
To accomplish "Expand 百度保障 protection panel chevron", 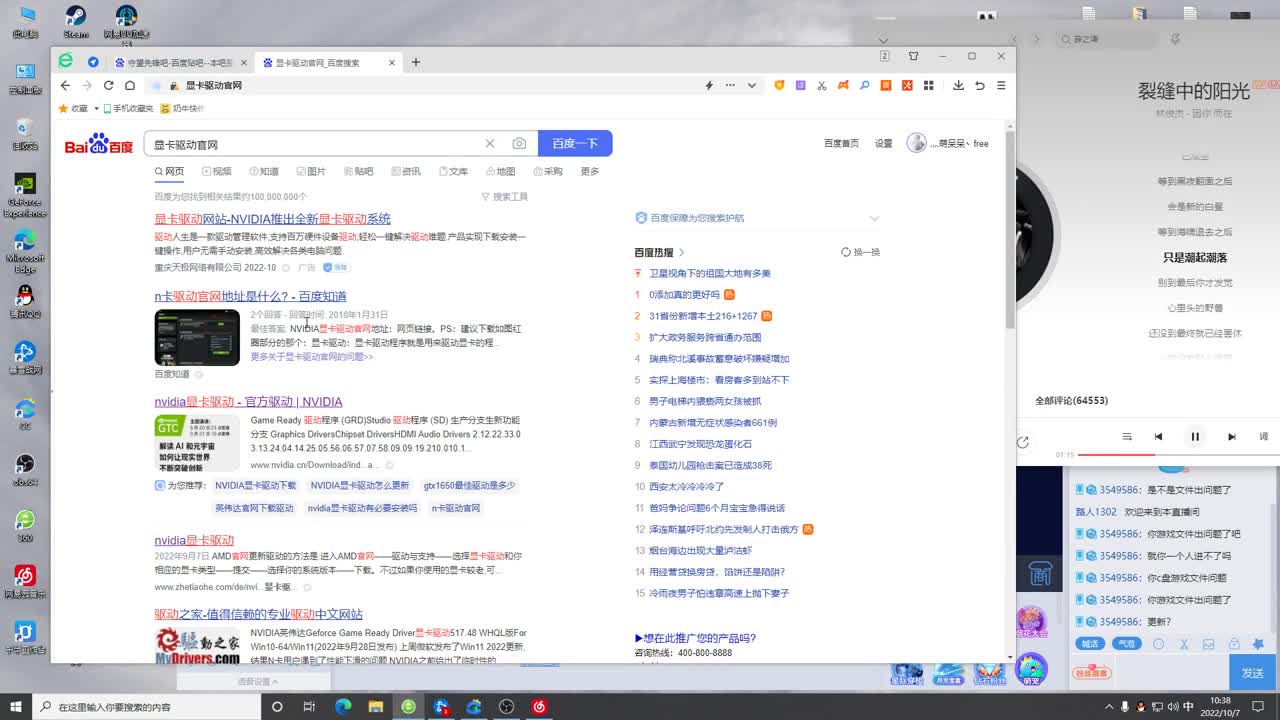I will coord(874,218).
